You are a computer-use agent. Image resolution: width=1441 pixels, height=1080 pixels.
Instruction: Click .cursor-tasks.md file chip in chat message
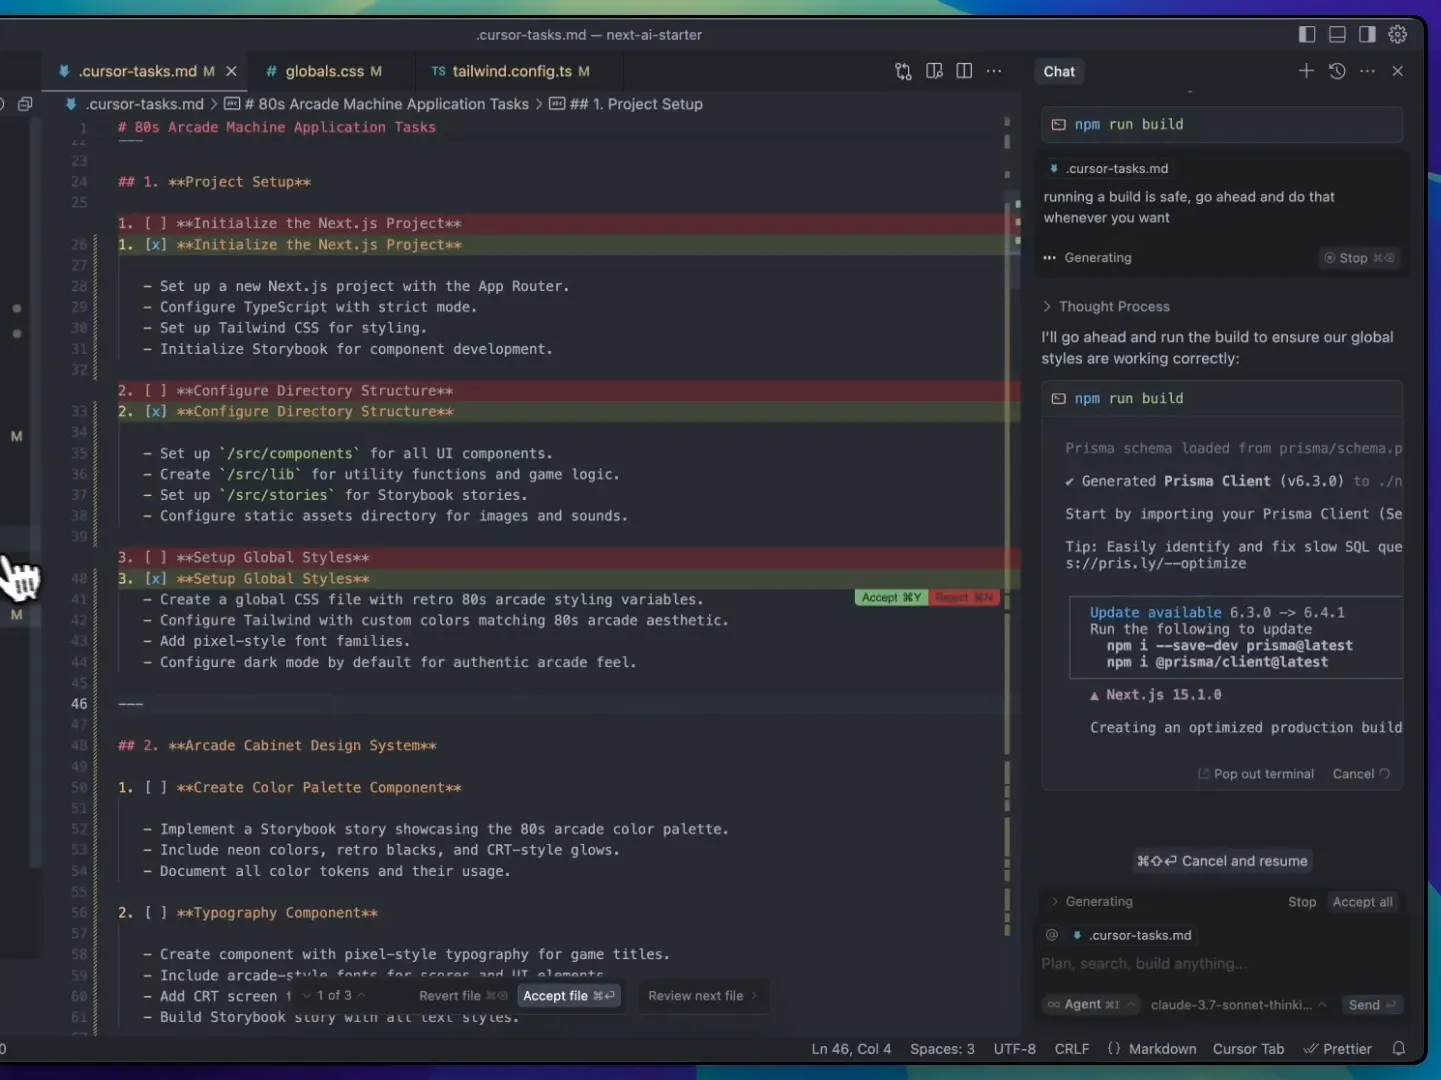click(x=1108, y=169)
